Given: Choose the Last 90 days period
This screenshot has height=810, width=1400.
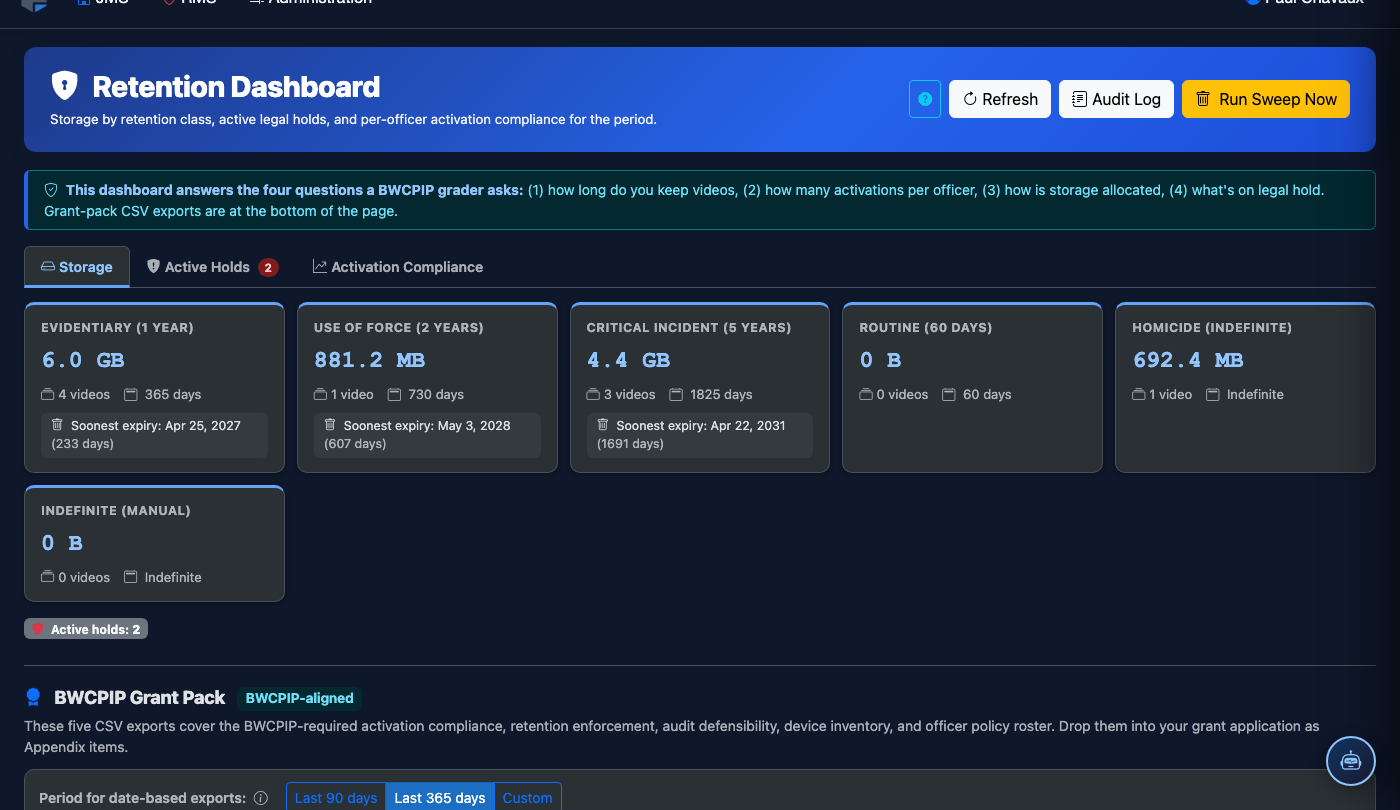Looking at the screenshot, I should click(x=336, y=797).
